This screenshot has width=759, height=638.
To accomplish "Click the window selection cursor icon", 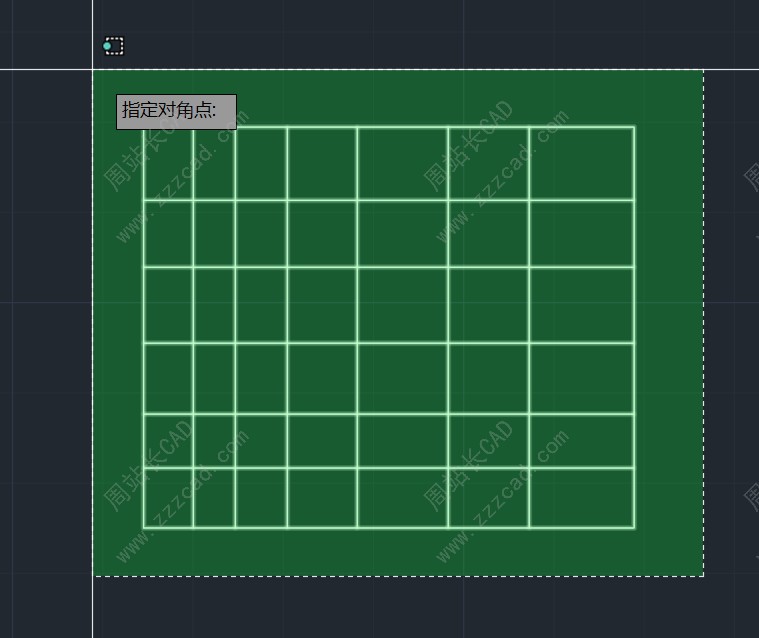I will point(114,46).
